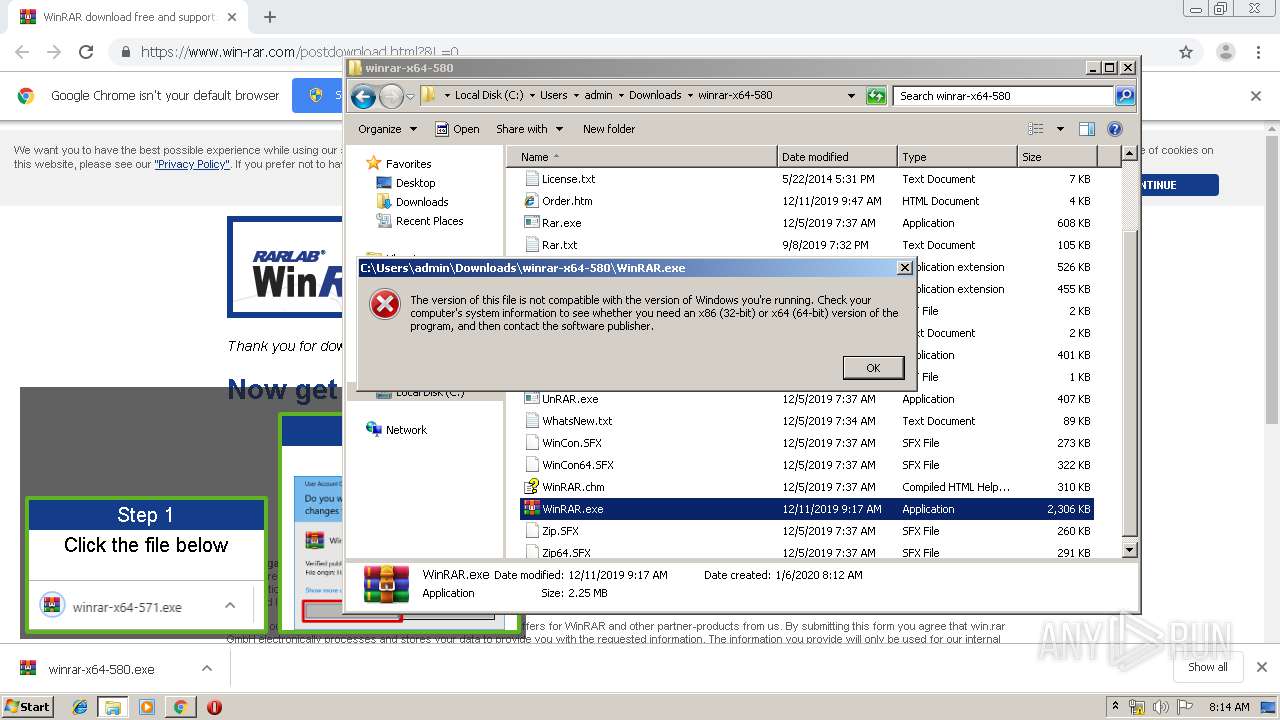Click the Change your view icon

point(1036,129)
